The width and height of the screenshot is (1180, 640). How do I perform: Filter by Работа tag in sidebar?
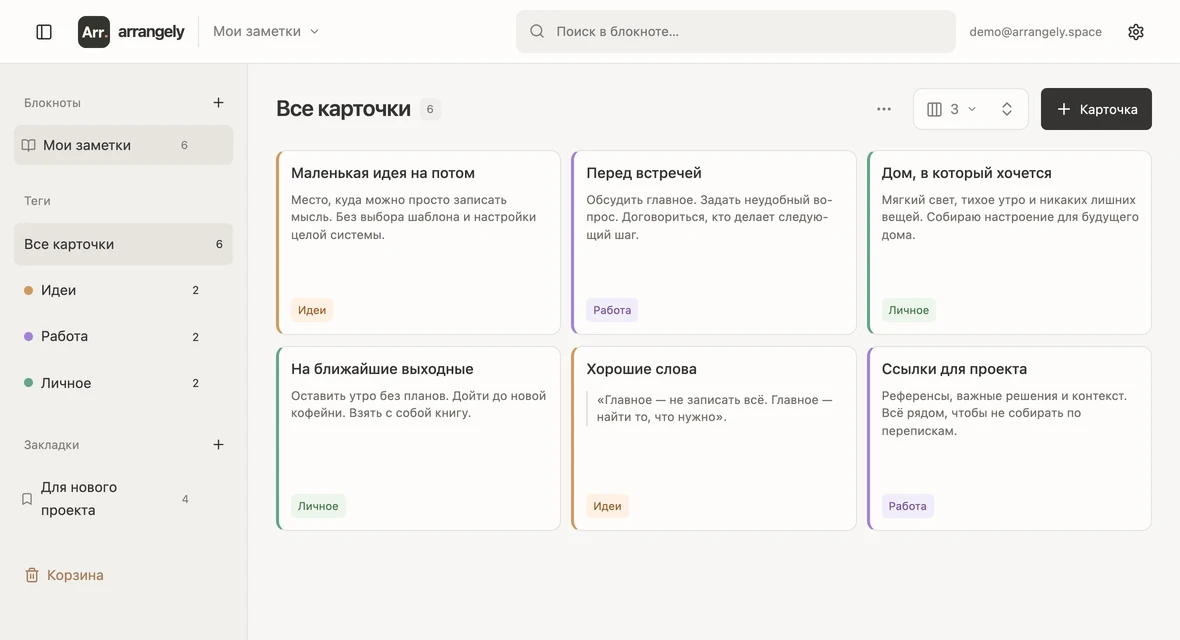[123, 337]
